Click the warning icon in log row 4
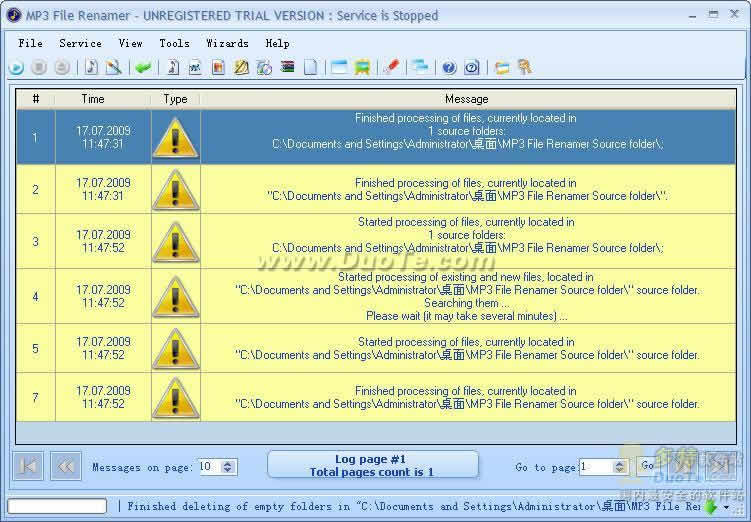 point(175,296)
